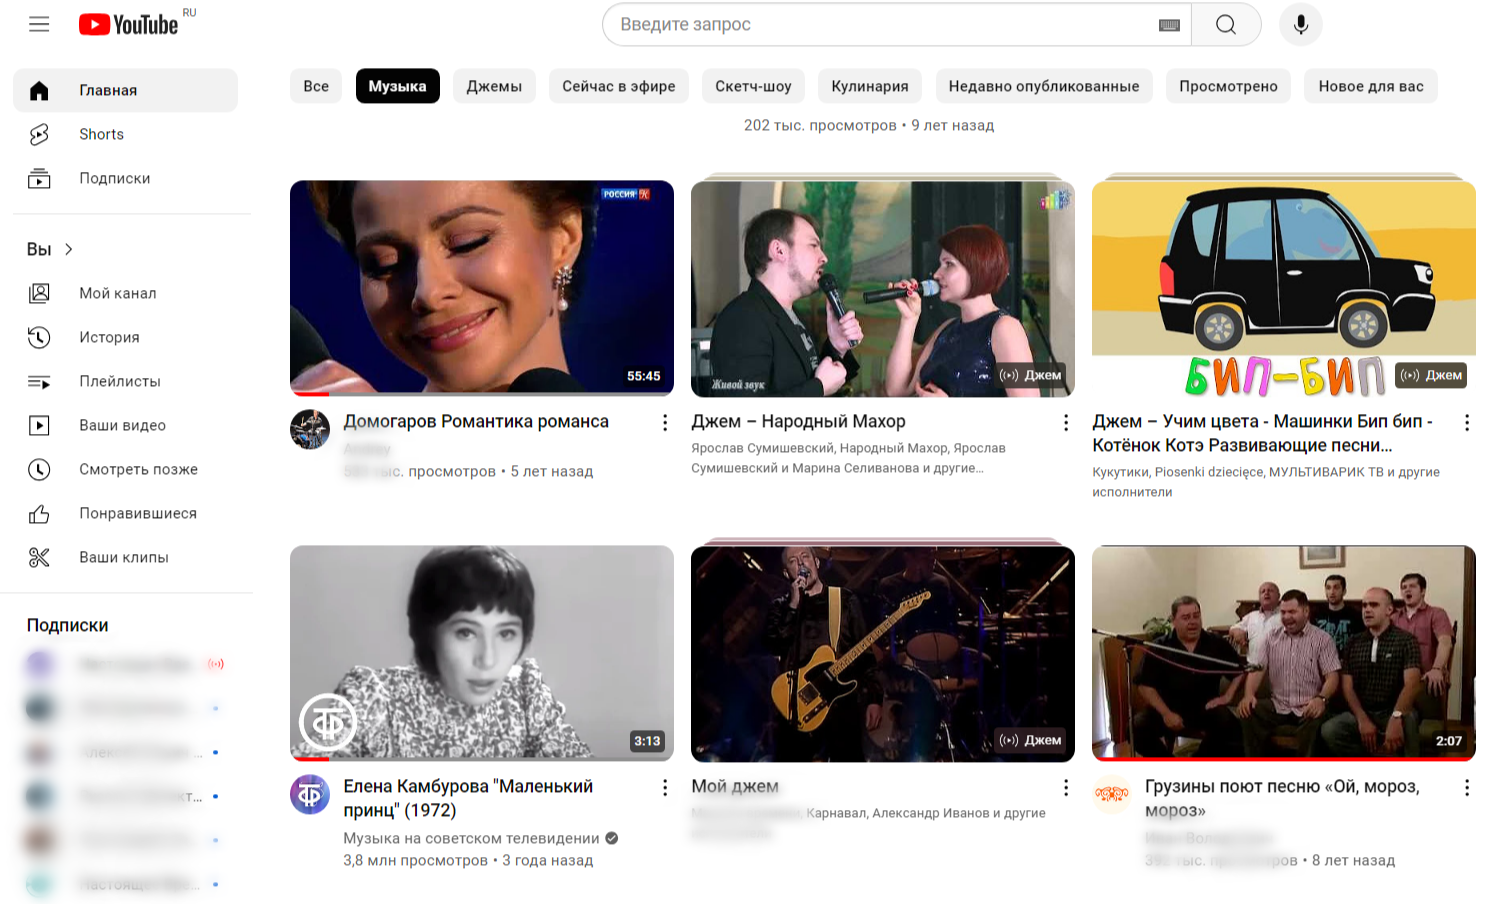Start voice search with microphone
This screenshot has width=1487, height=904.
(1300, 25)
